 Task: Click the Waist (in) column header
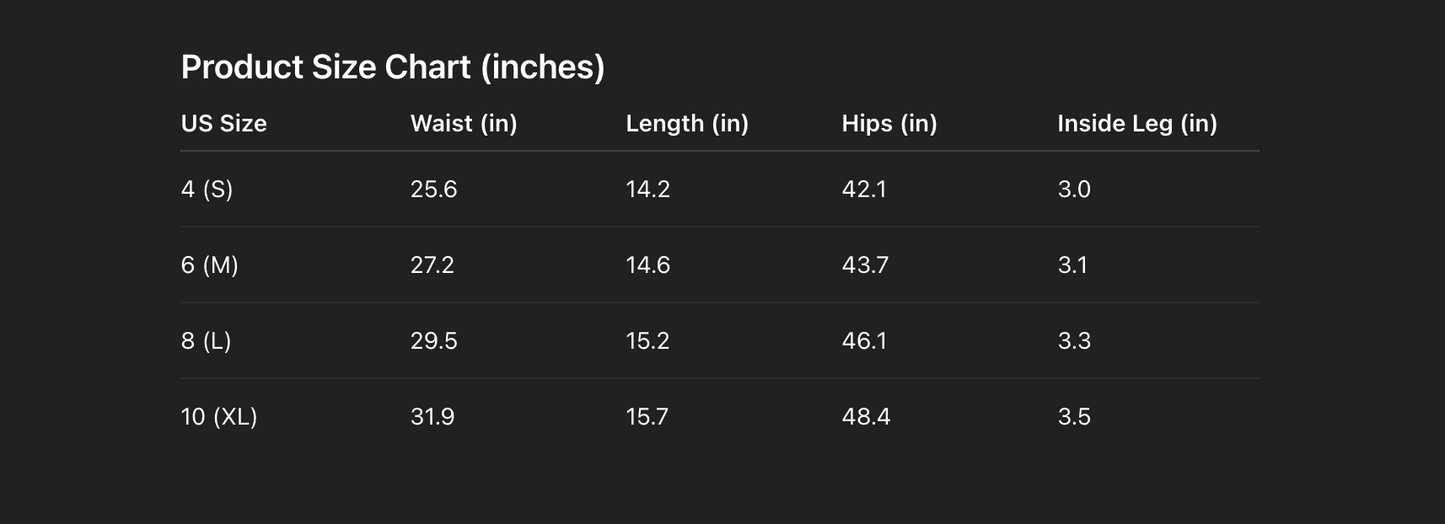click(463, 124)
